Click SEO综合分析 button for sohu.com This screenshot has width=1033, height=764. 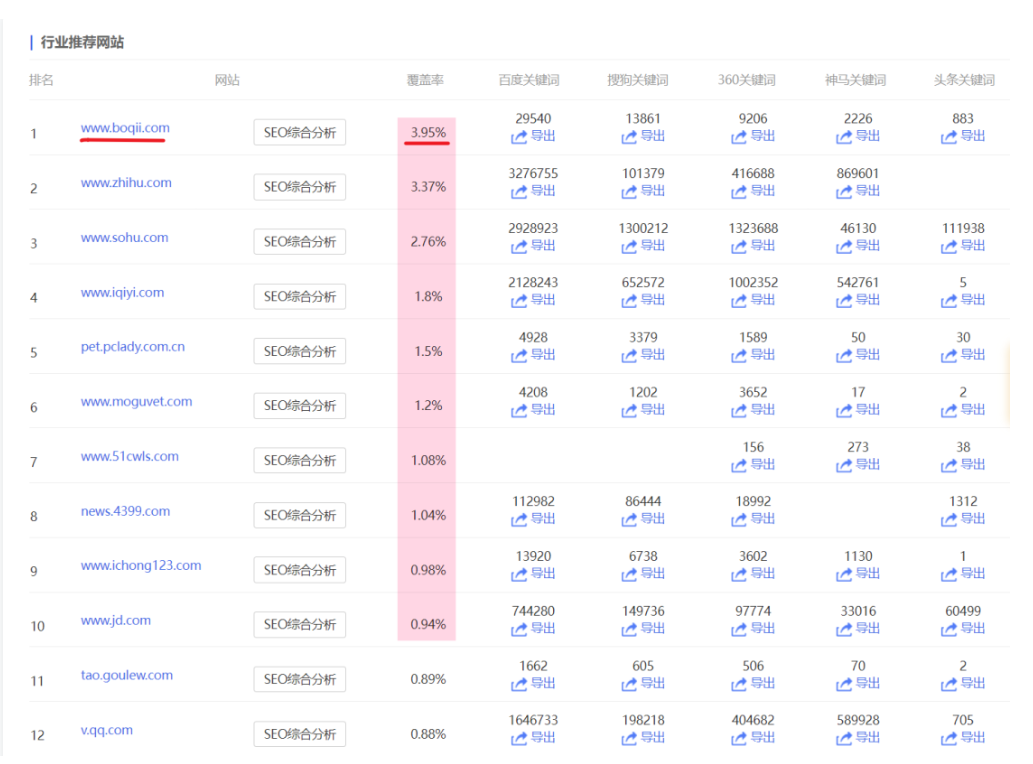(x=300, y=242)
